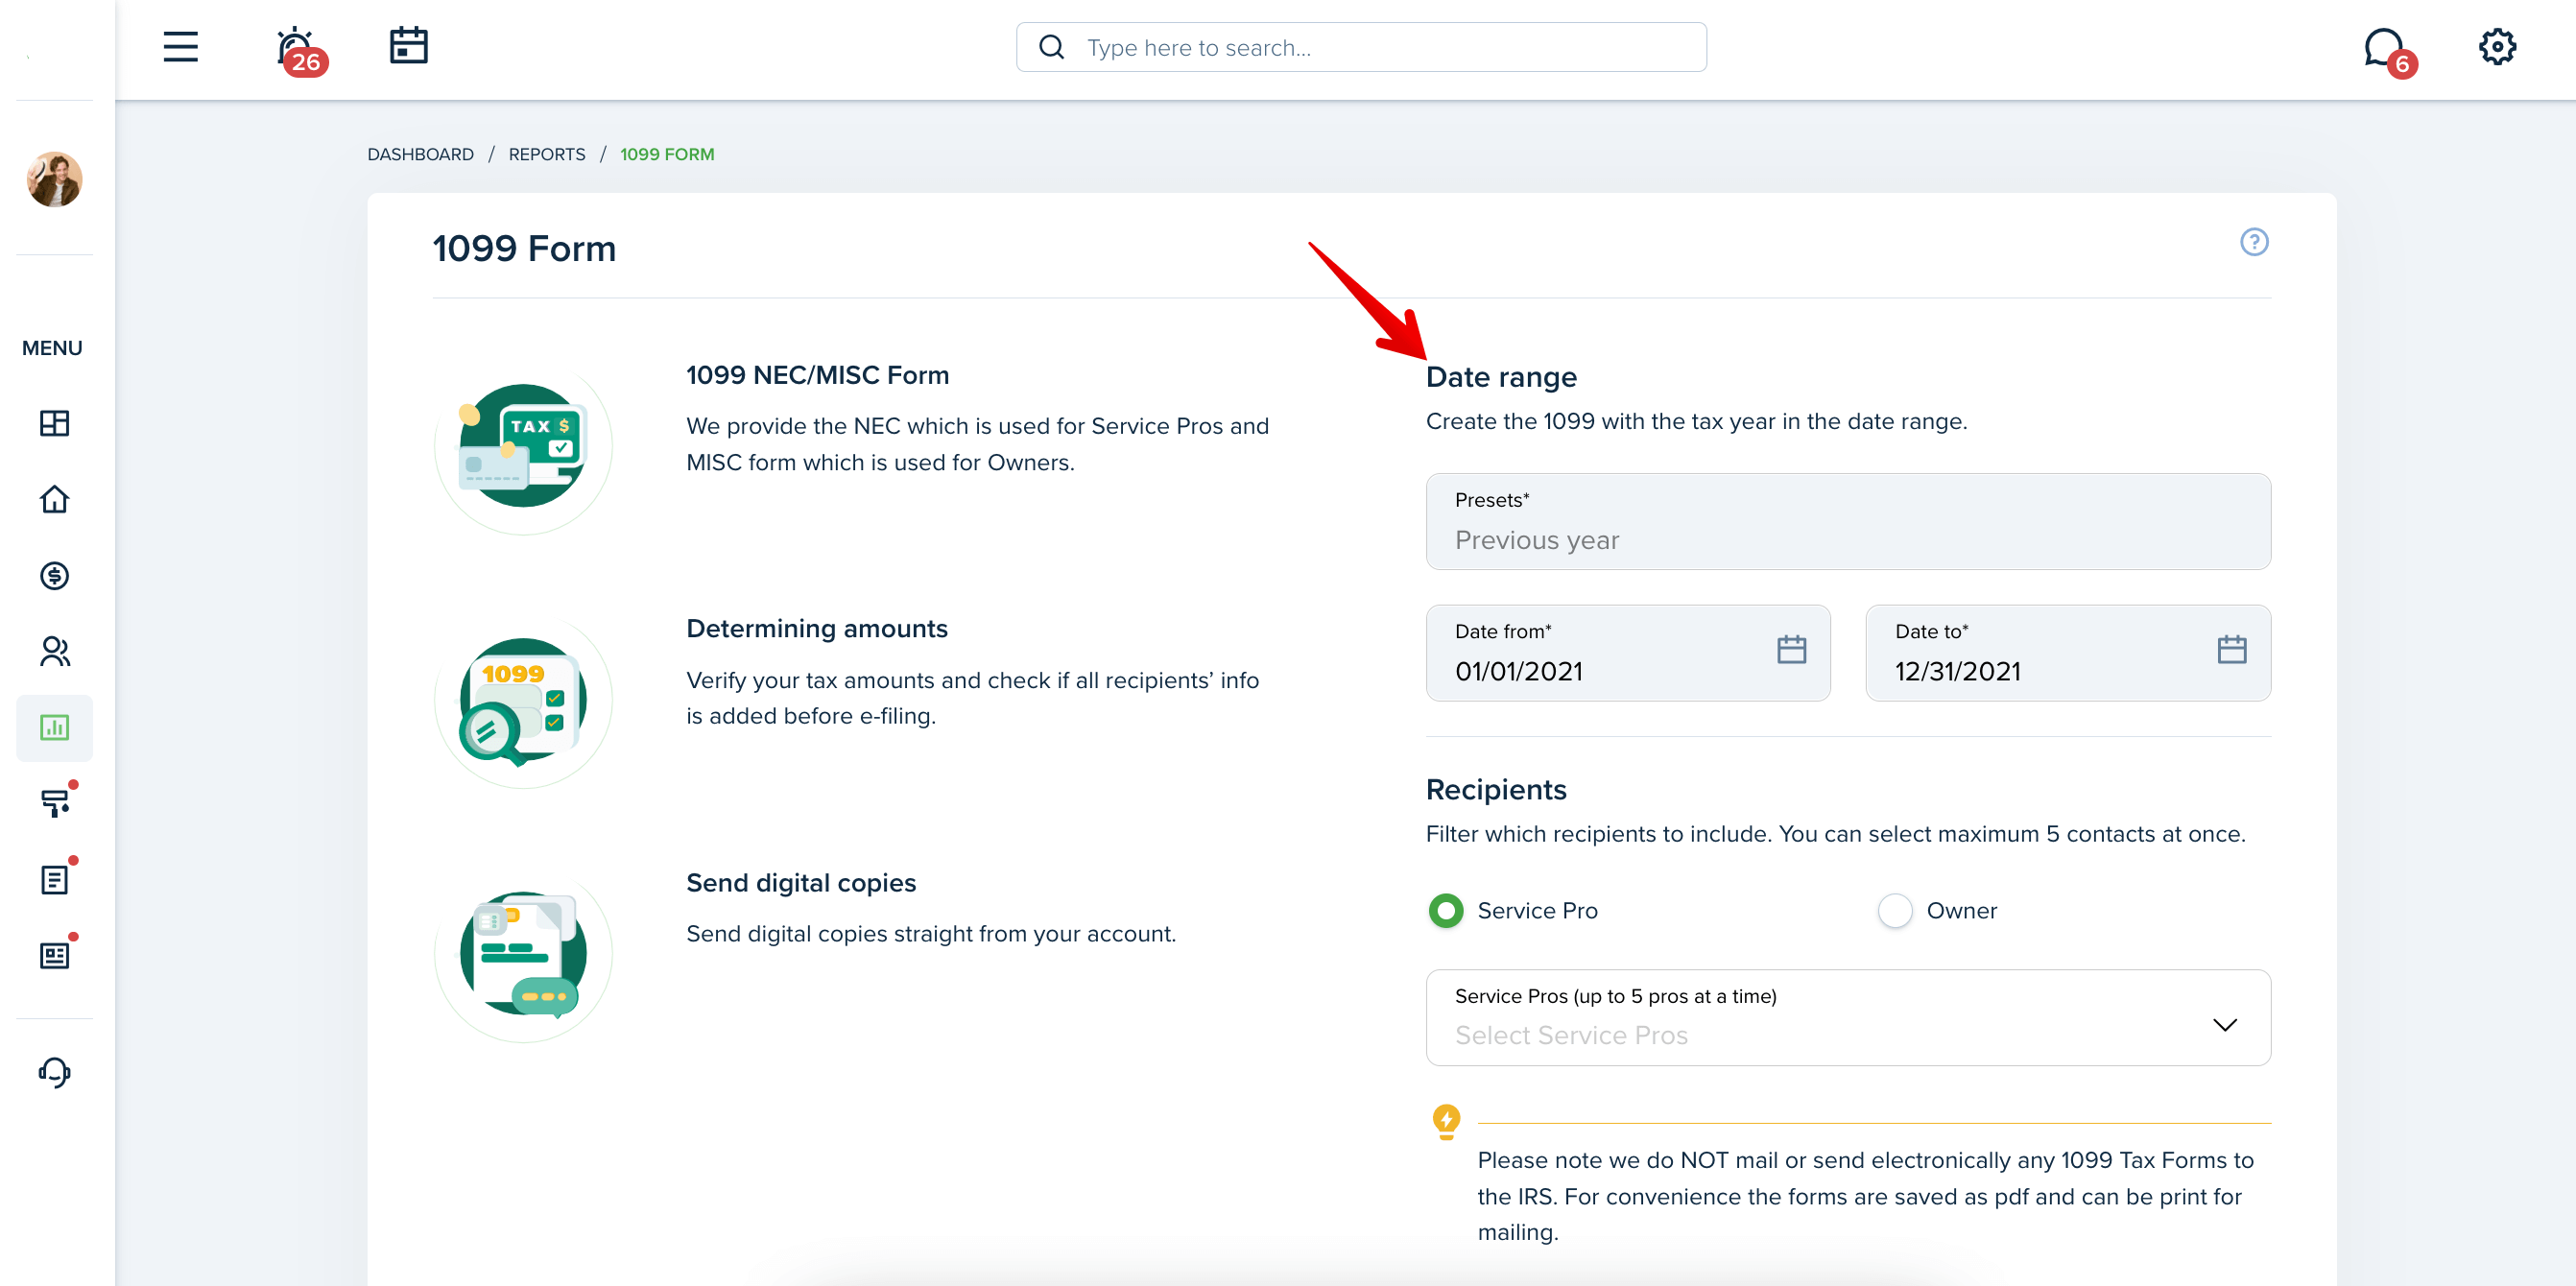
Task: Select the Service Pro radio button
Action: click(x=1445, y=910)
